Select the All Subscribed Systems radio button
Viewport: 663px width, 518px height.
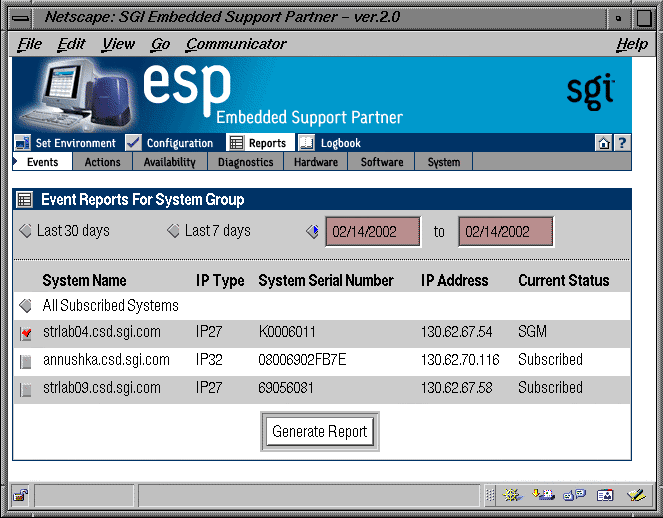tap(26, 306)
